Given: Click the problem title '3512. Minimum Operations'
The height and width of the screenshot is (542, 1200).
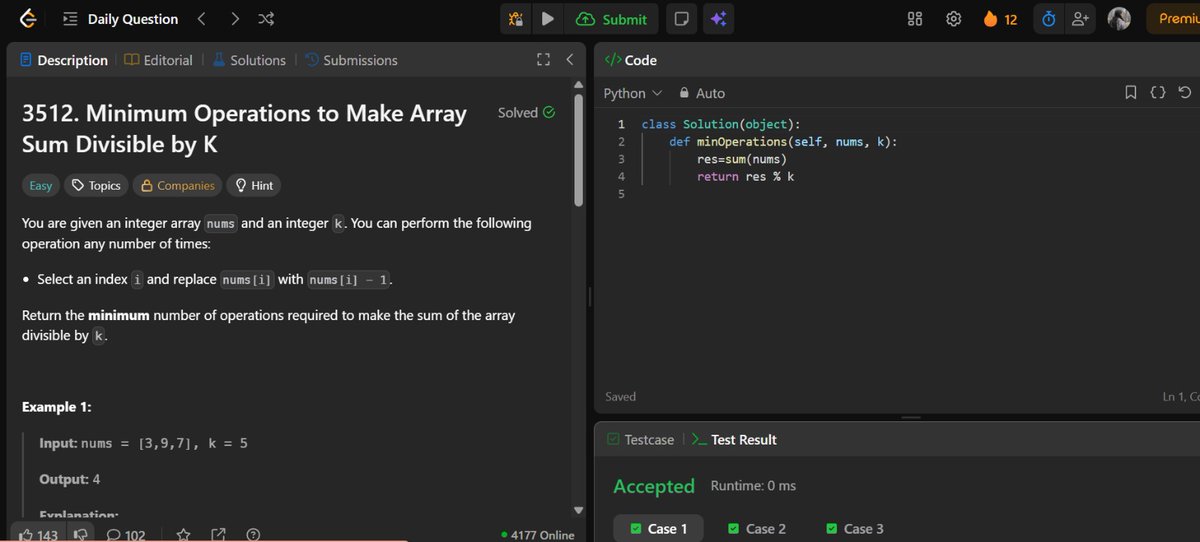Looking at the screenshot, I should click(244, 128).
